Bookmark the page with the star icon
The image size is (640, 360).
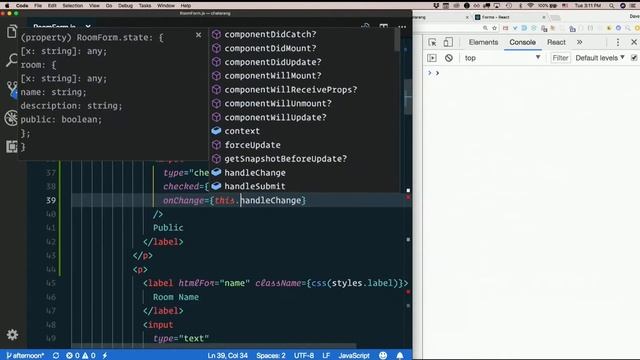click(494, 28)
